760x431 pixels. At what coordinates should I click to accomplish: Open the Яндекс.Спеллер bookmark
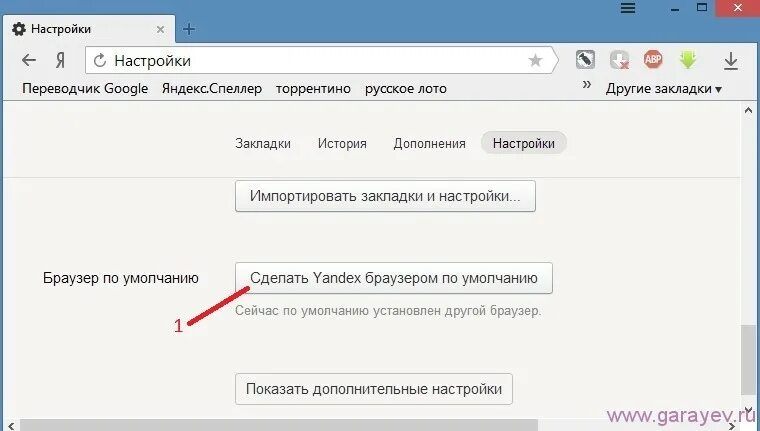[212, 89]
